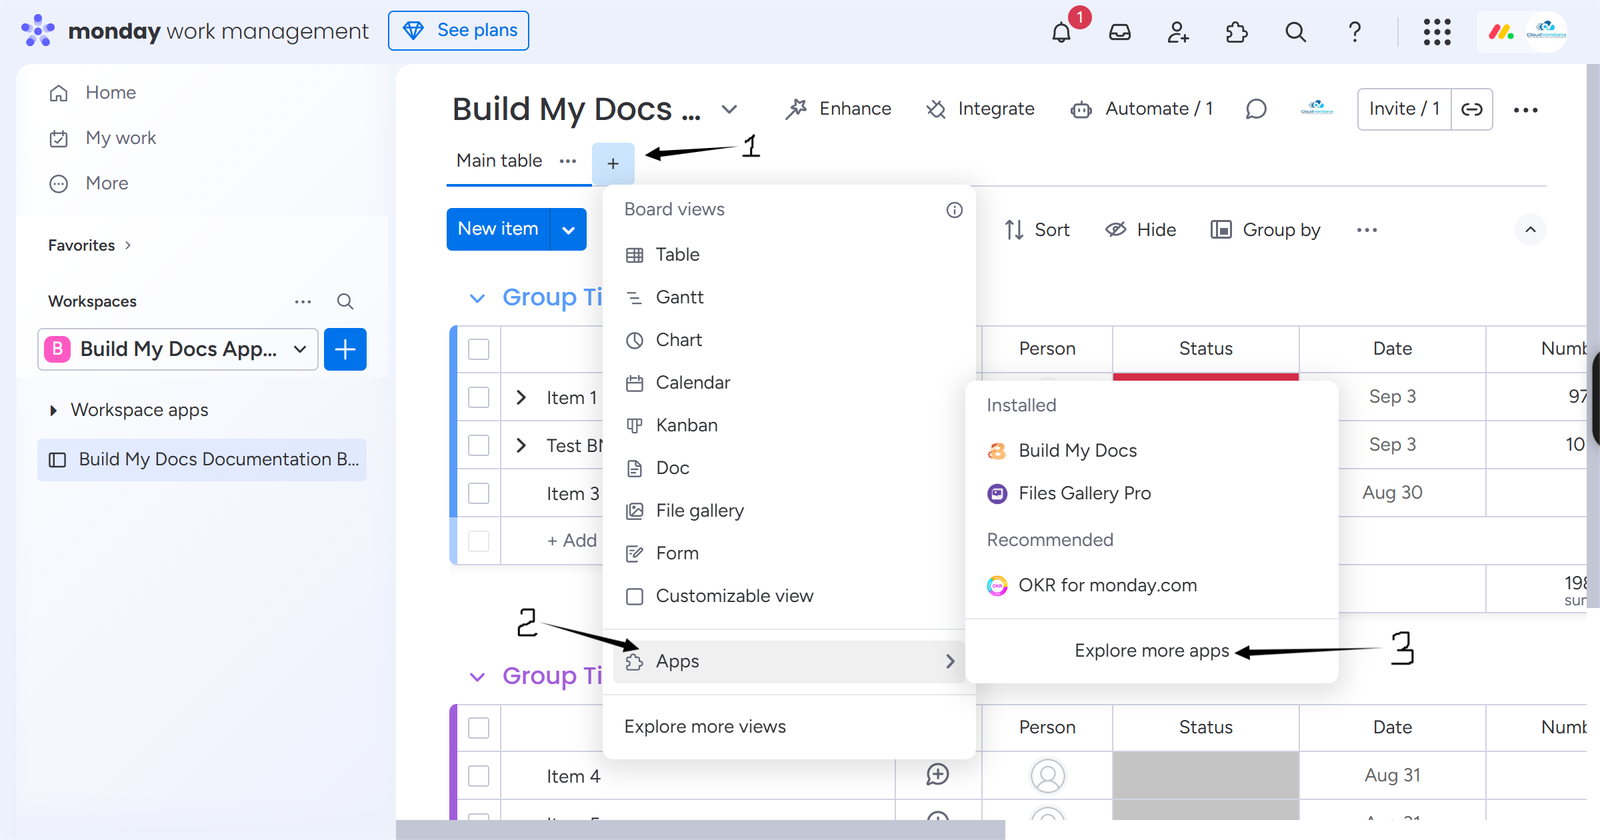Expand subitems of Item 1

tap(521, 397)
